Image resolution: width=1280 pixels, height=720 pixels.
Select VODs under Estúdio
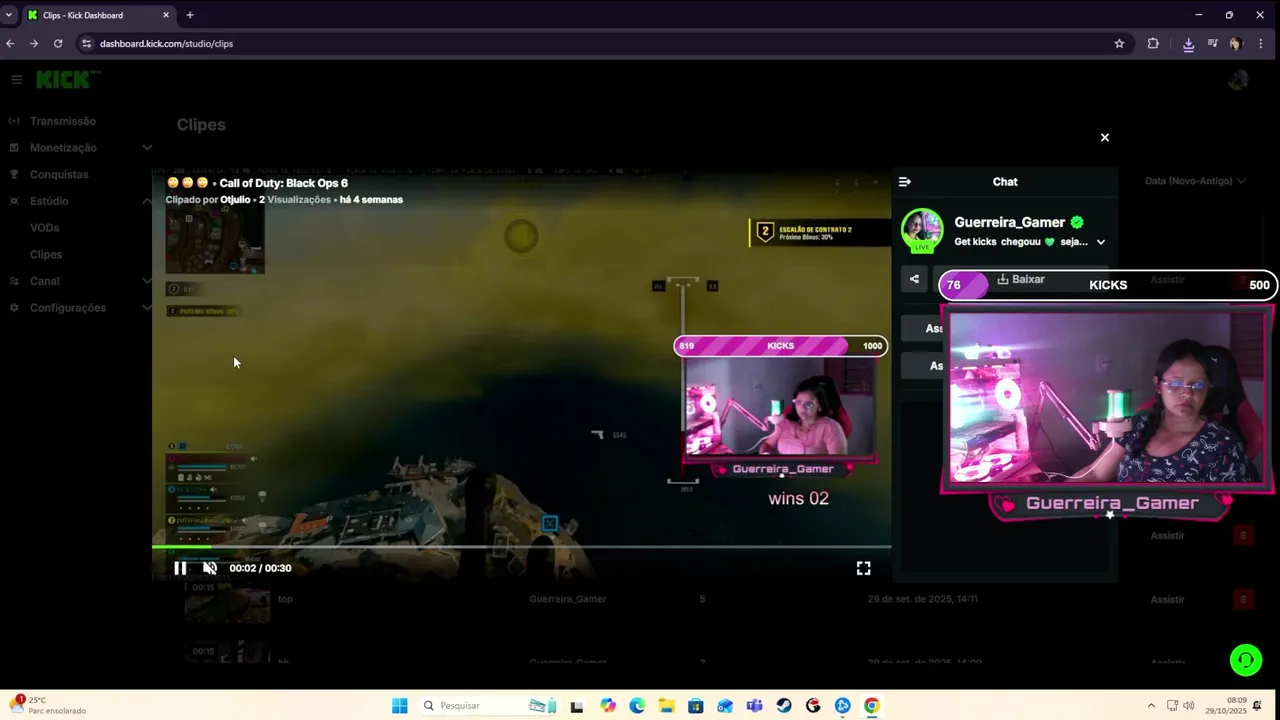(45, 228)
